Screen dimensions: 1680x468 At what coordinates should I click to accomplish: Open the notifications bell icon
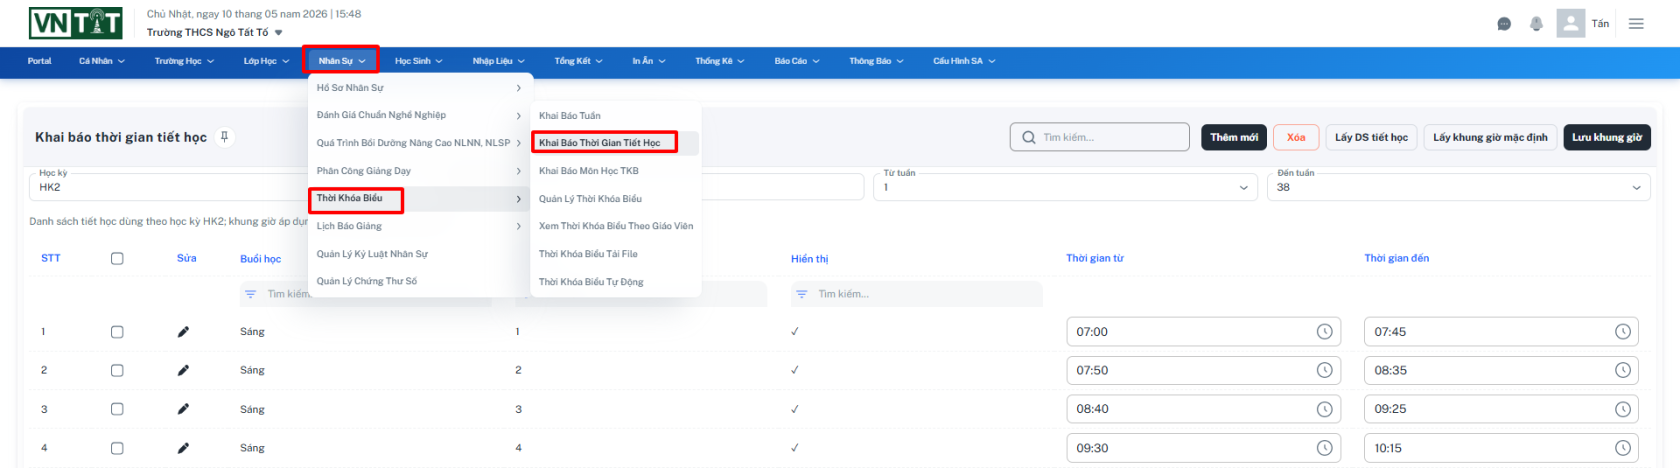1536,24
